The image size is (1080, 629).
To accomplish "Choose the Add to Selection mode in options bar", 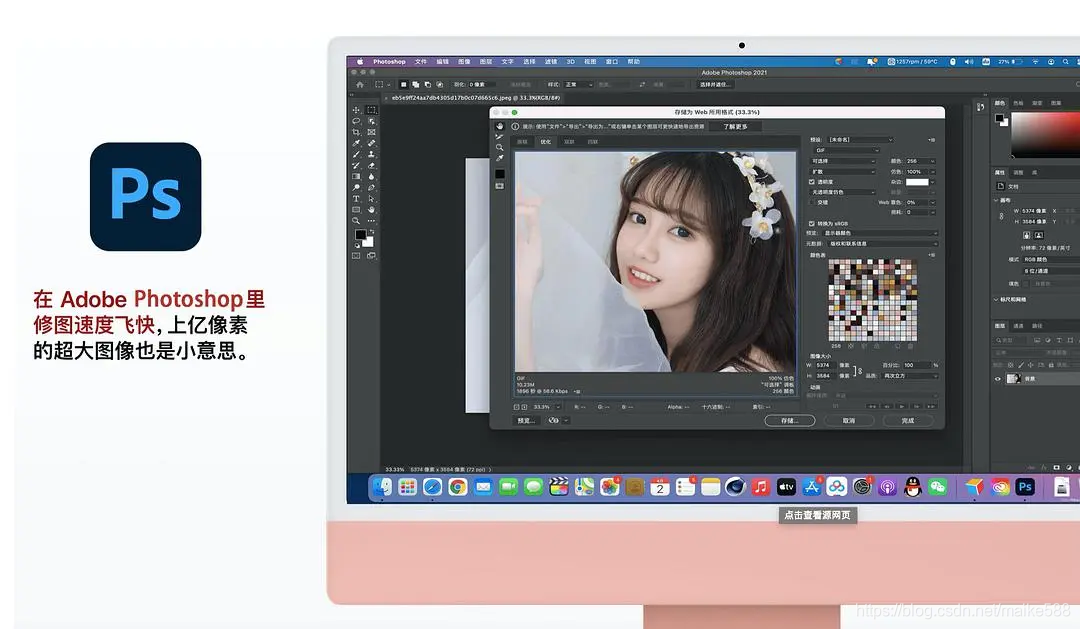I will click(415, 85).
